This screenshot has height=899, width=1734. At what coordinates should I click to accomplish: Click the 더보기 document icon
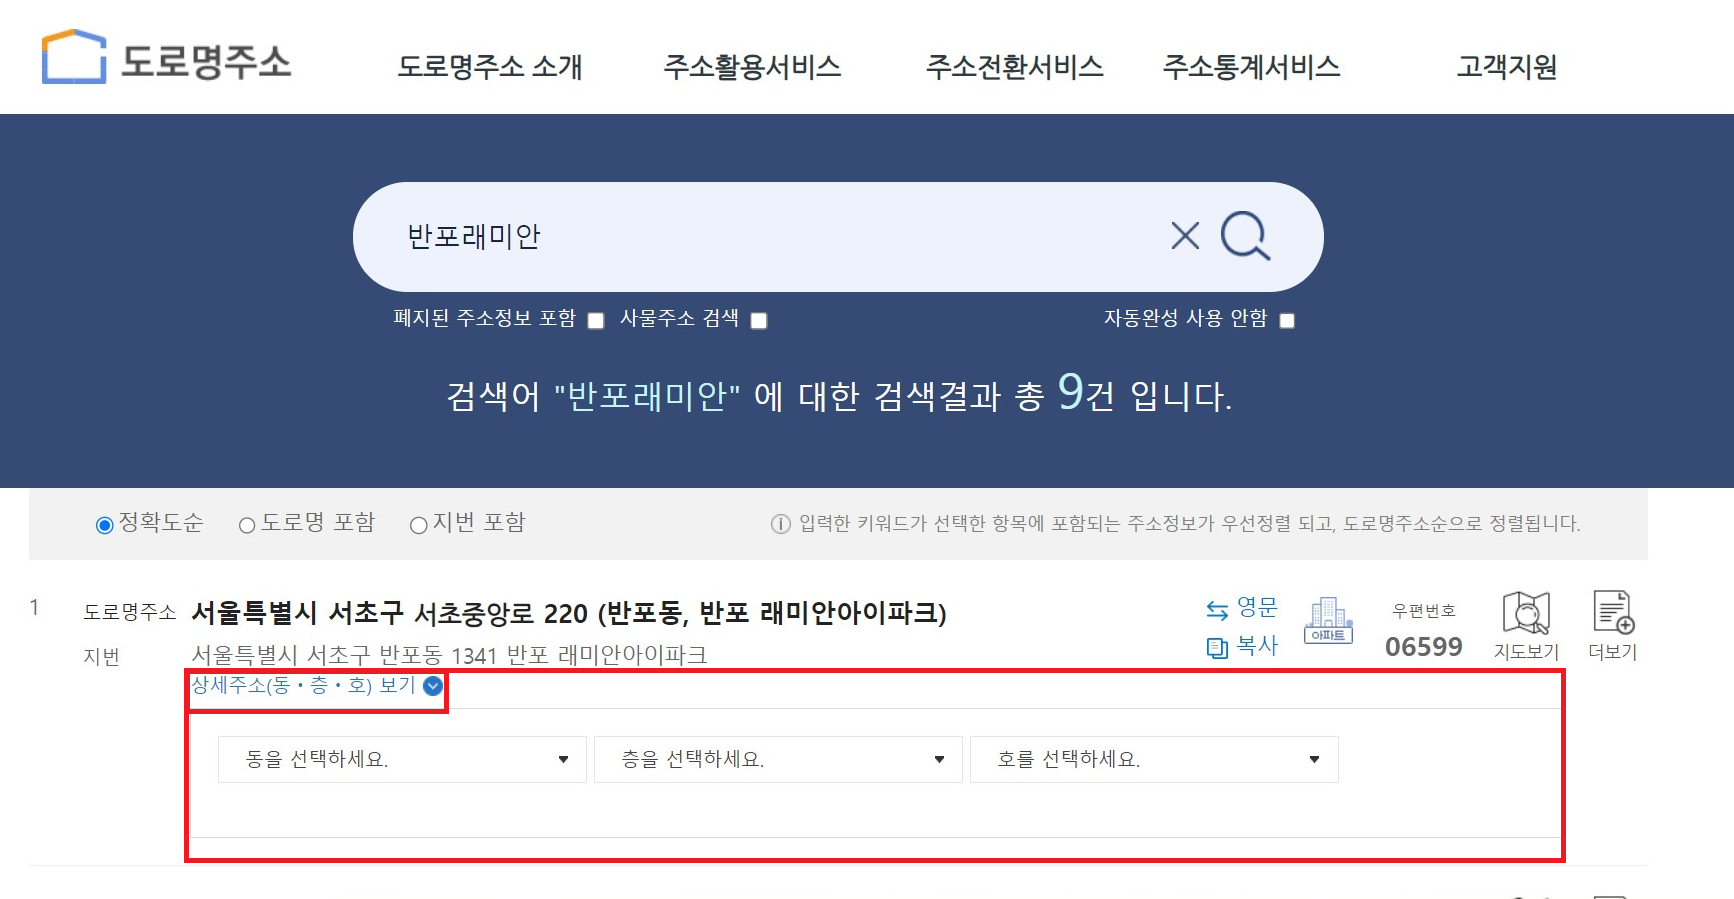tap(1613, 612)
